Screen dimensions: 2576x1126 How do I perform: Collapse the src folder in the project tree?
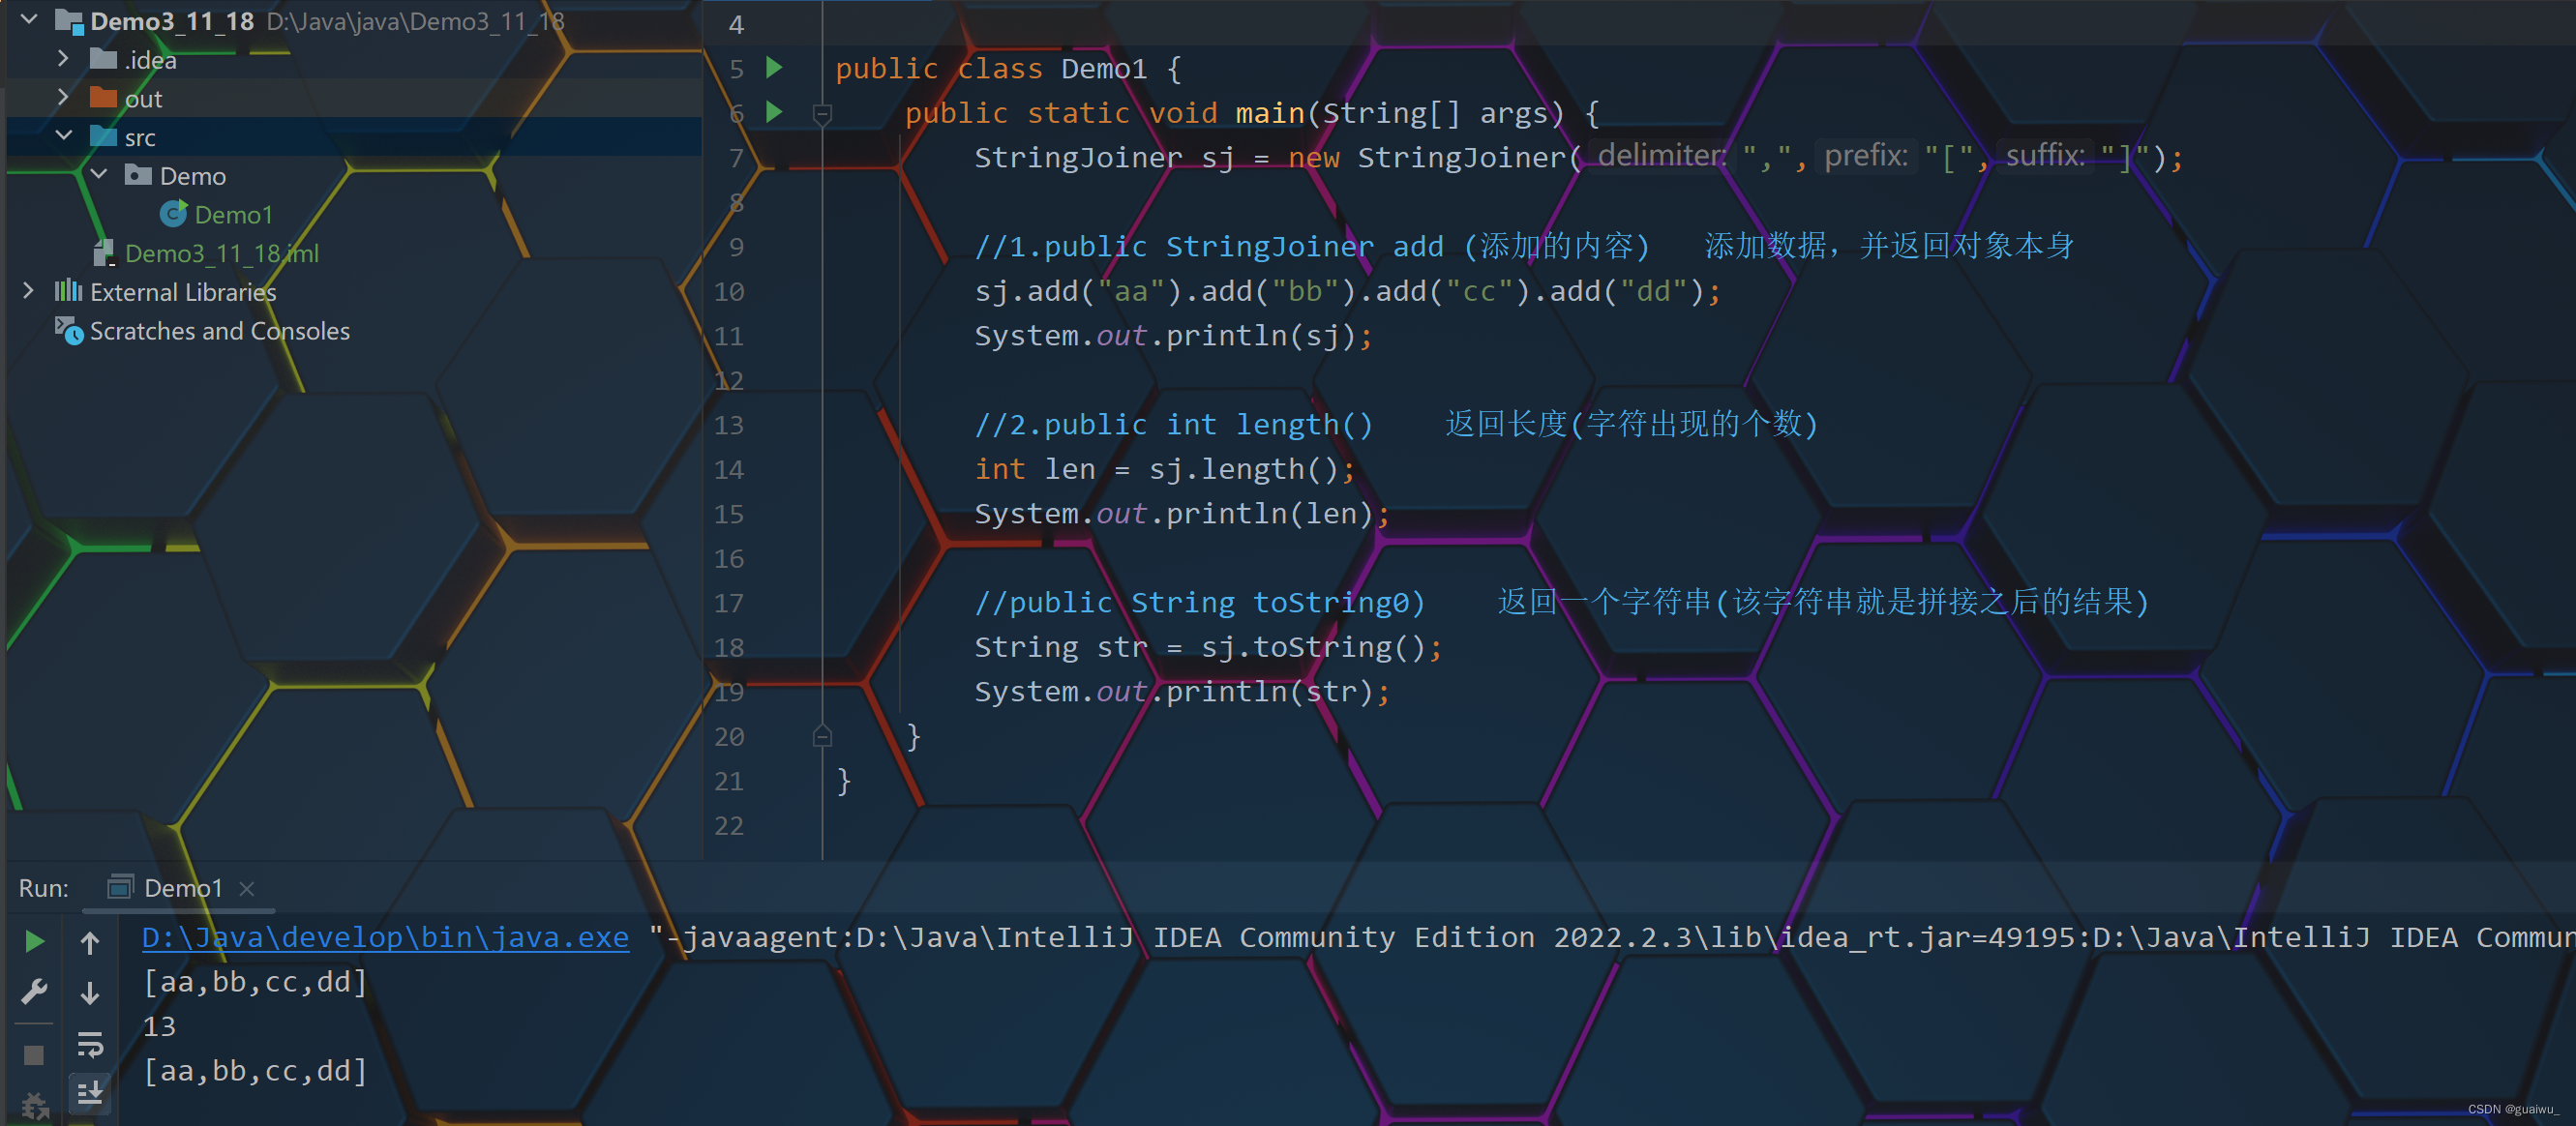pyautogui.click(x=64, y=135)
